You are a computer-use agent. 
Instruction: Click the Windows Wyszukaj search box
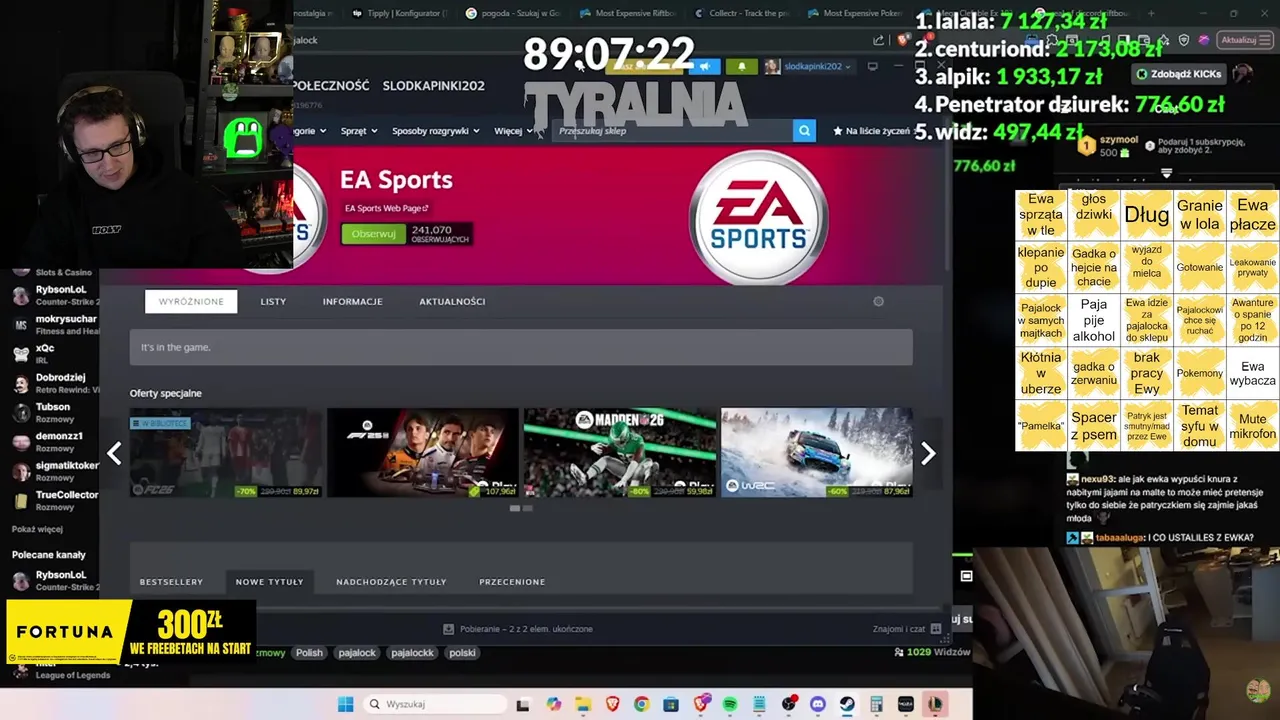[x=434, y=704]
